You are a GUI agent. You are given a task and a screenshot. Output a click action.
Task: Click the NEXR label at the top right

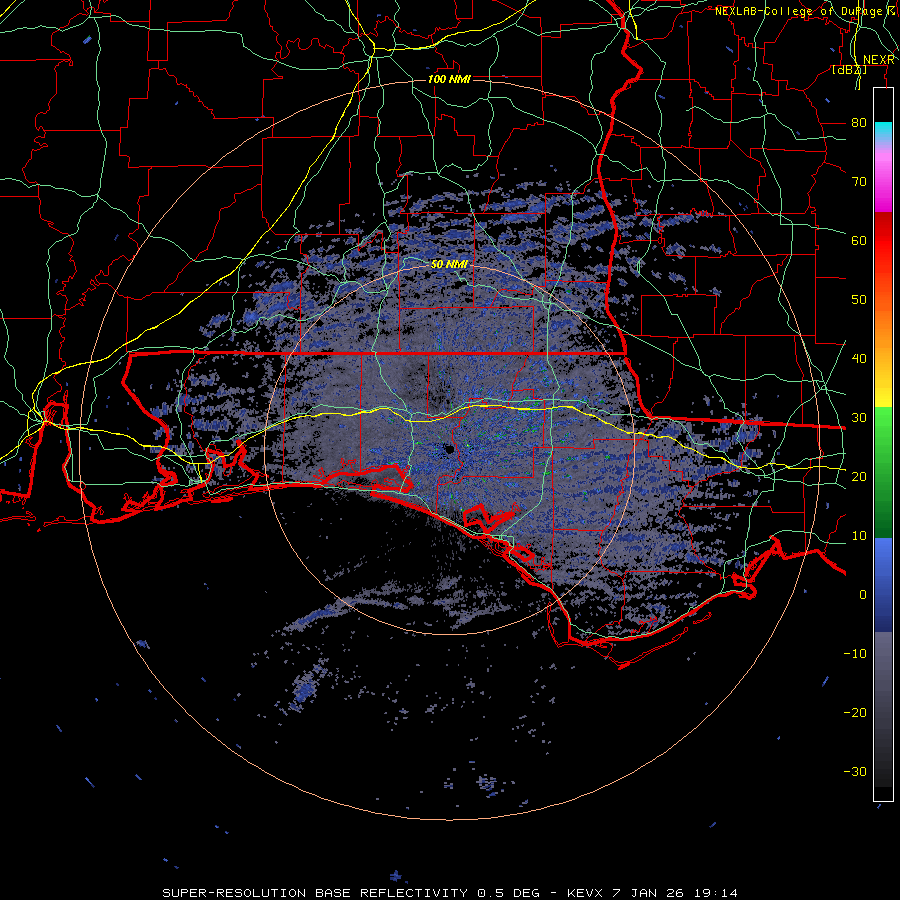pyautogui.click(x=878, y=60)
